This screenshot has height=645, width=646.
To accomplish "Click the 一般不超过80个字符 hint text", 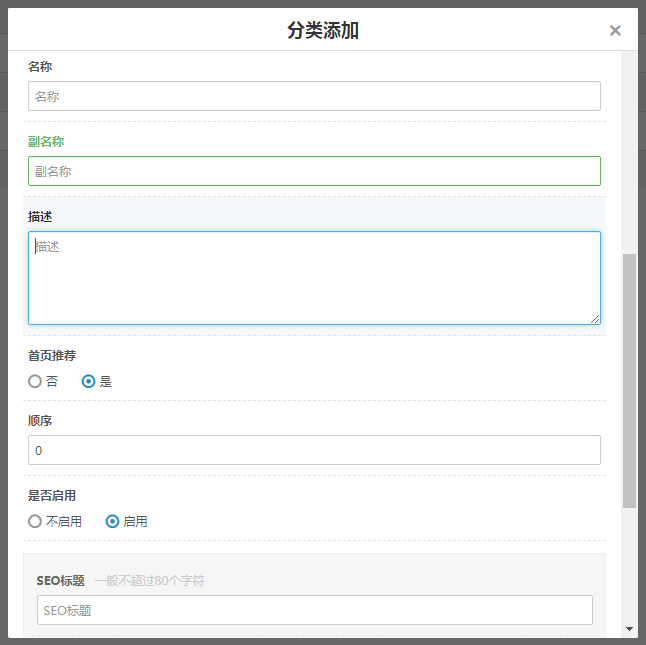I will click(150, 581).
